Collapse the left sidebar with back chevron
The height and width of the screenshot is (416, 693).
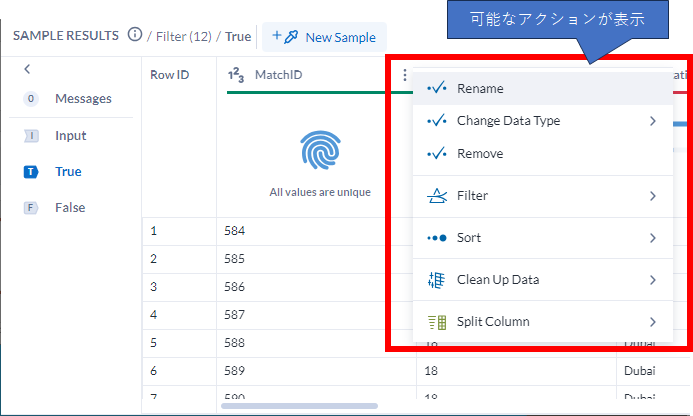tap(27, 69)
